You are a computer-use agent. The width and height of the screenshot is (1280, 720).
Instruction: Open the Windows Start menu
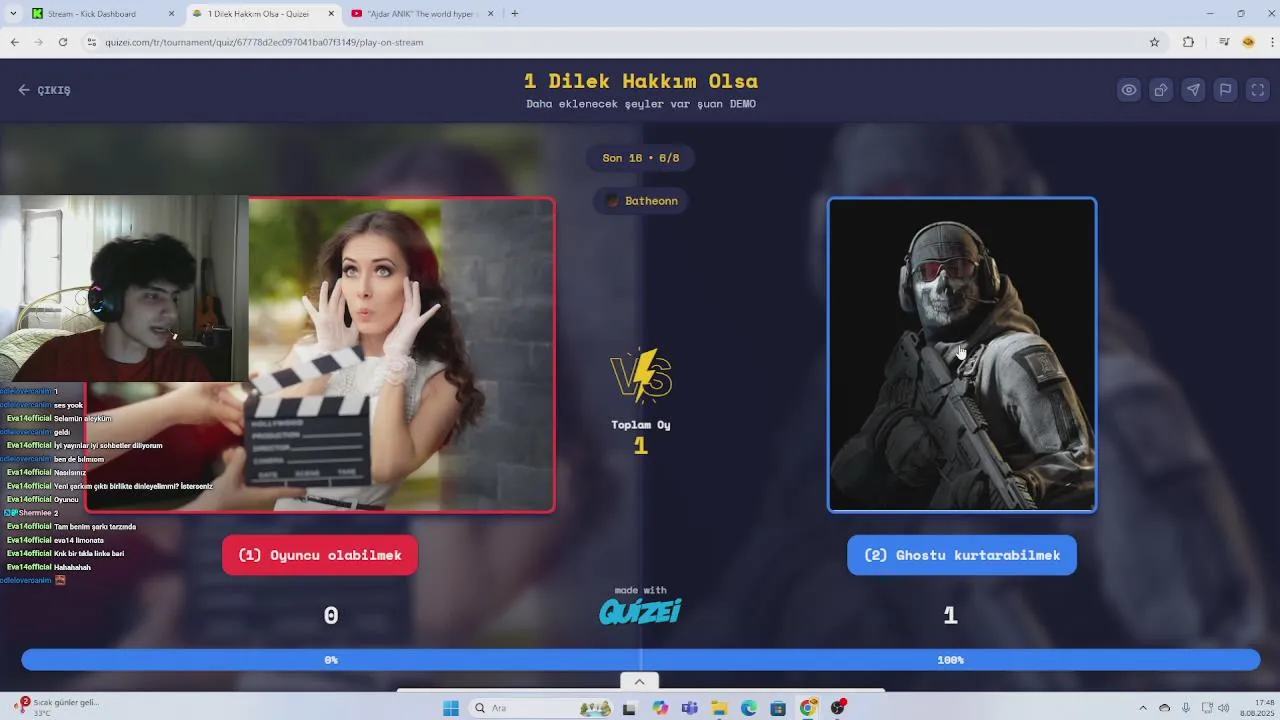point(451,708)
